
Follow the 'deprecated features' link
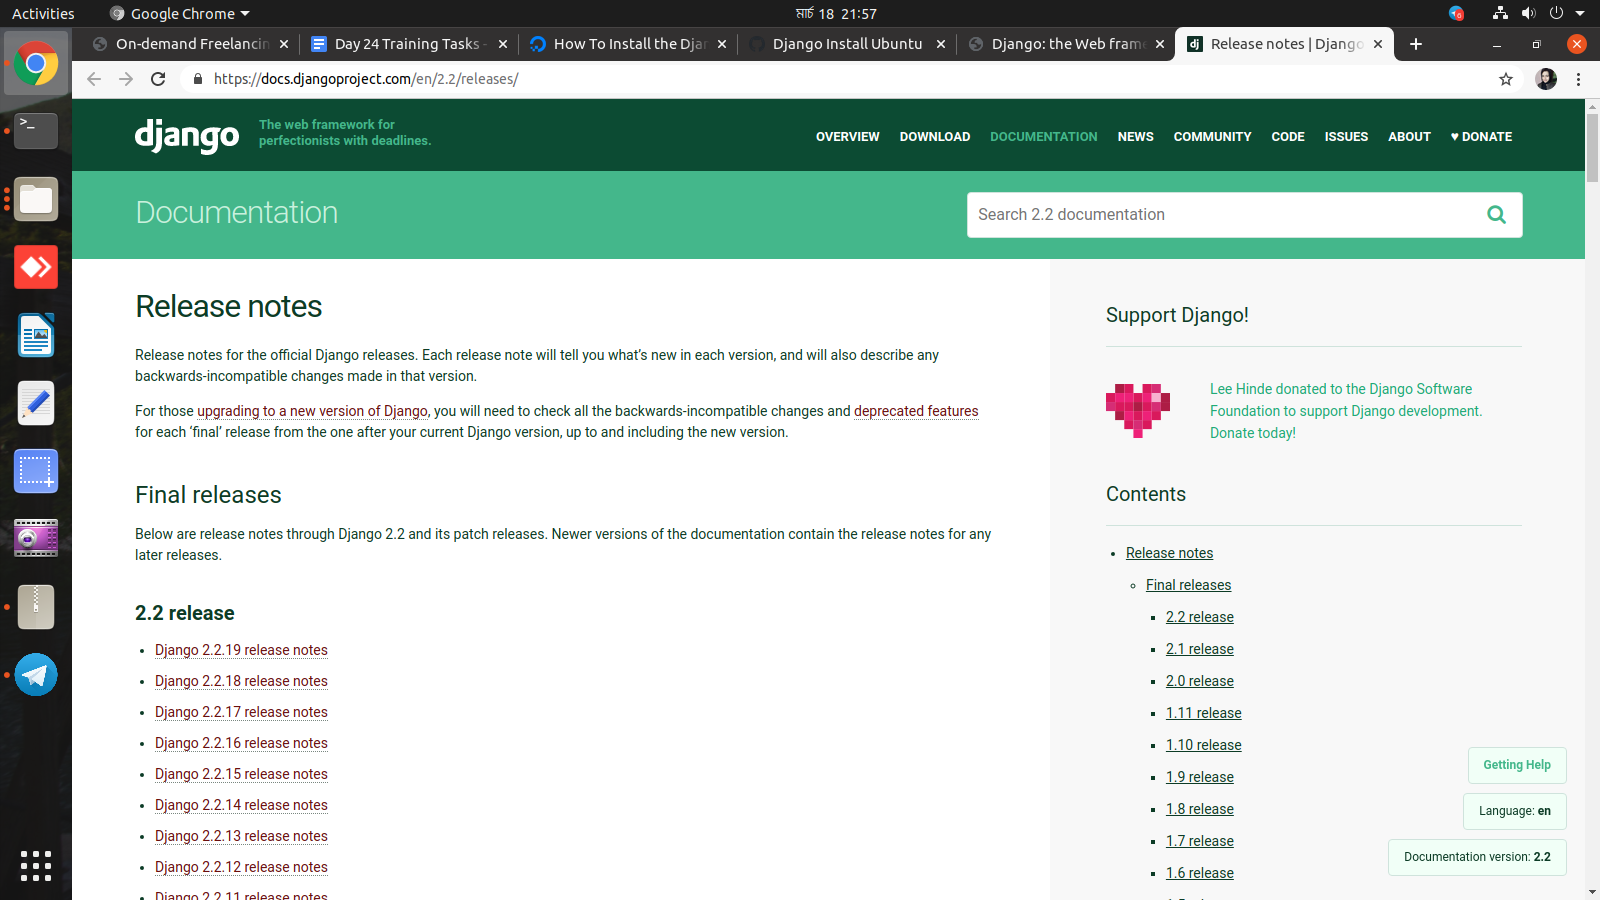click(x=916, y=411)
